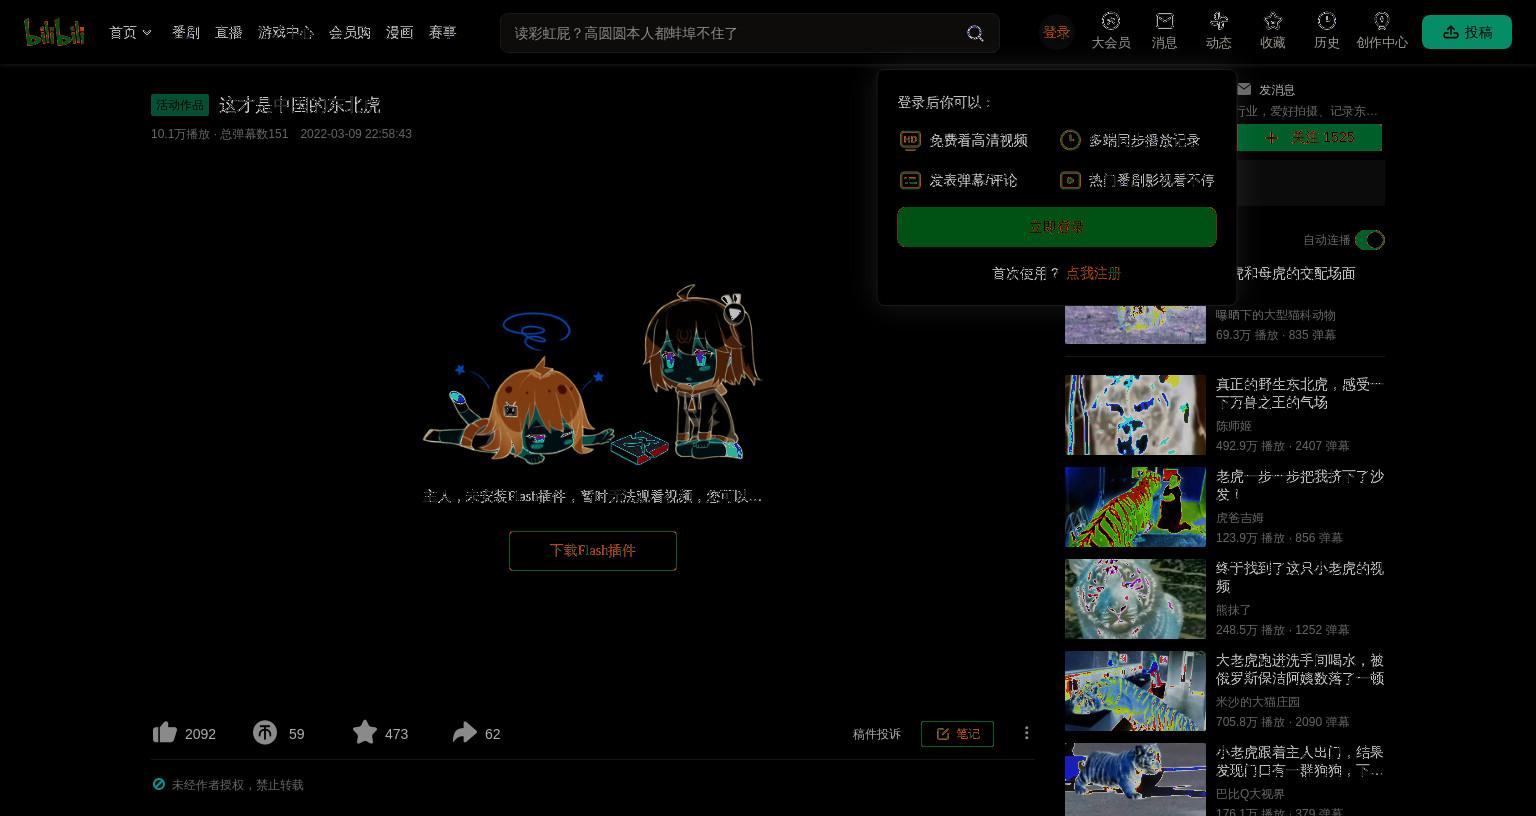
Task: Open 历史 clock icon in header
Action: click(x=1327, y=21)
